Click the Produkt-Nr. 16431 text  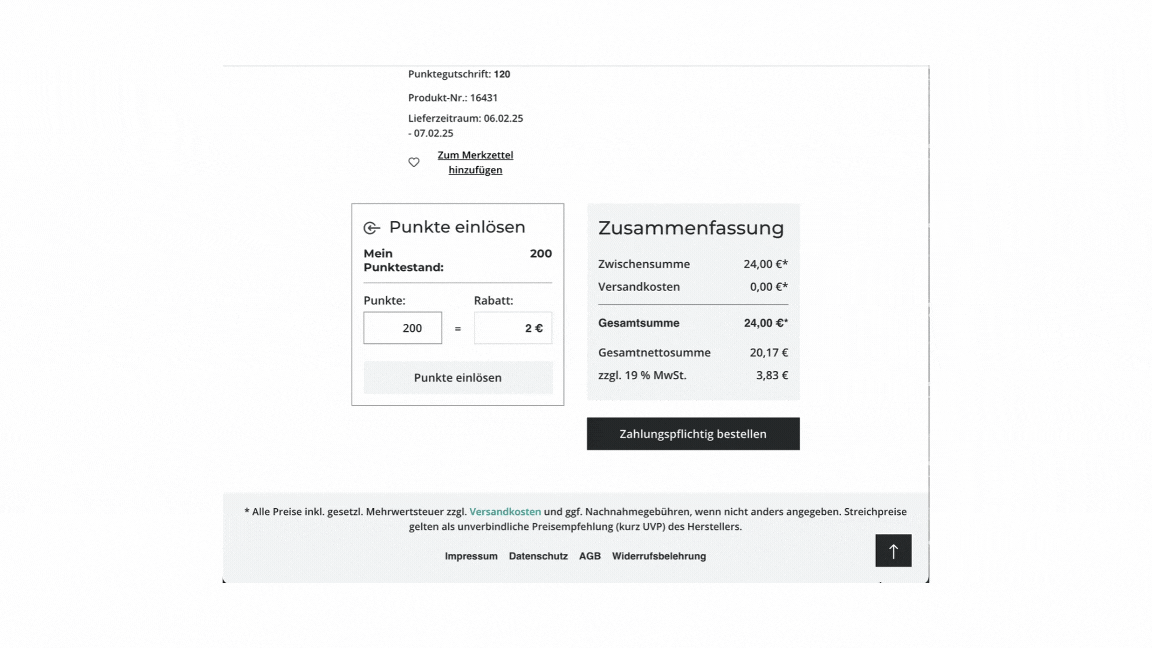pyautogui.click(x=453, y=98)
